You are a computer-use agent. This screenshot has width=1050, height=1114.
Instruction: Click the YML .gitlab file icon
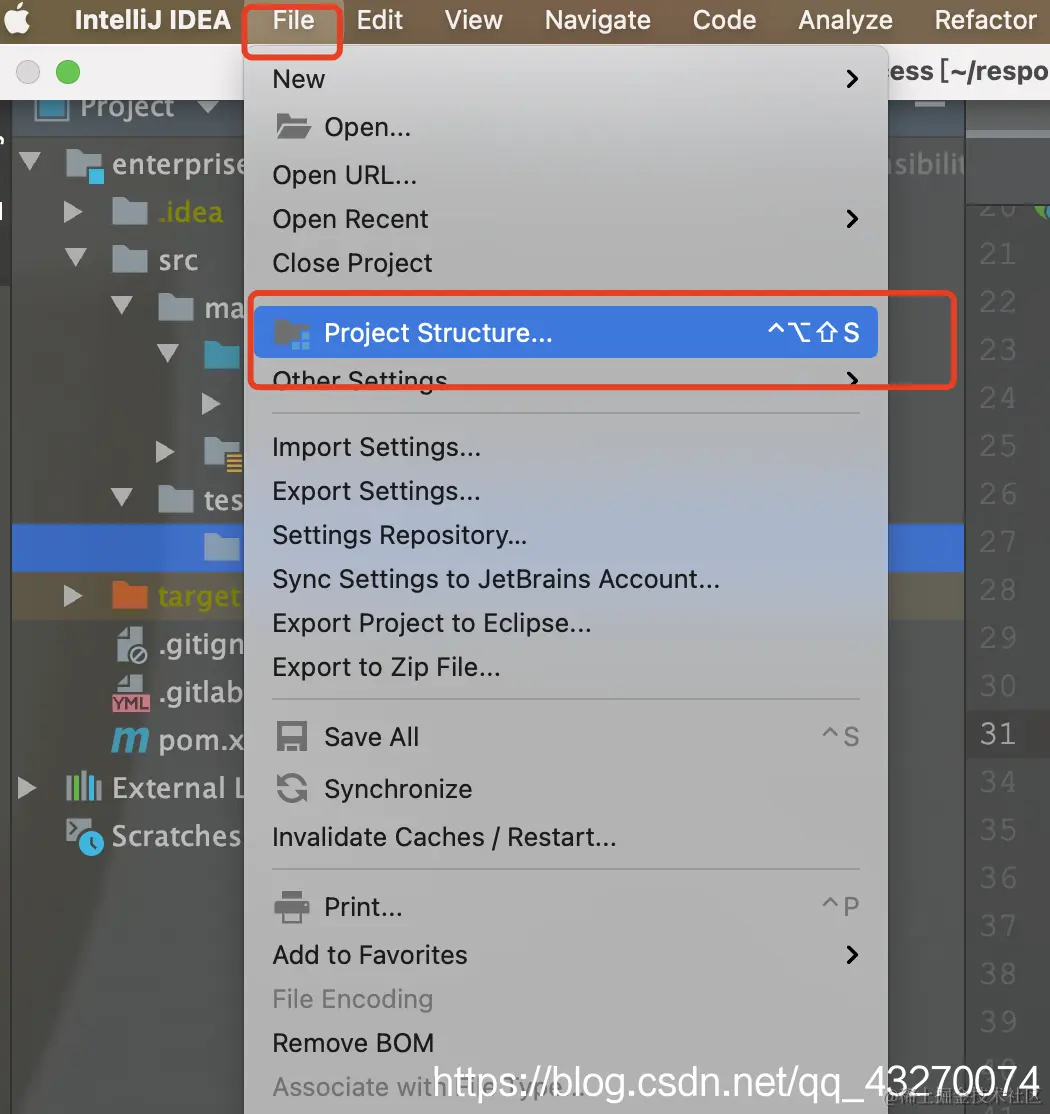point(131,693)
